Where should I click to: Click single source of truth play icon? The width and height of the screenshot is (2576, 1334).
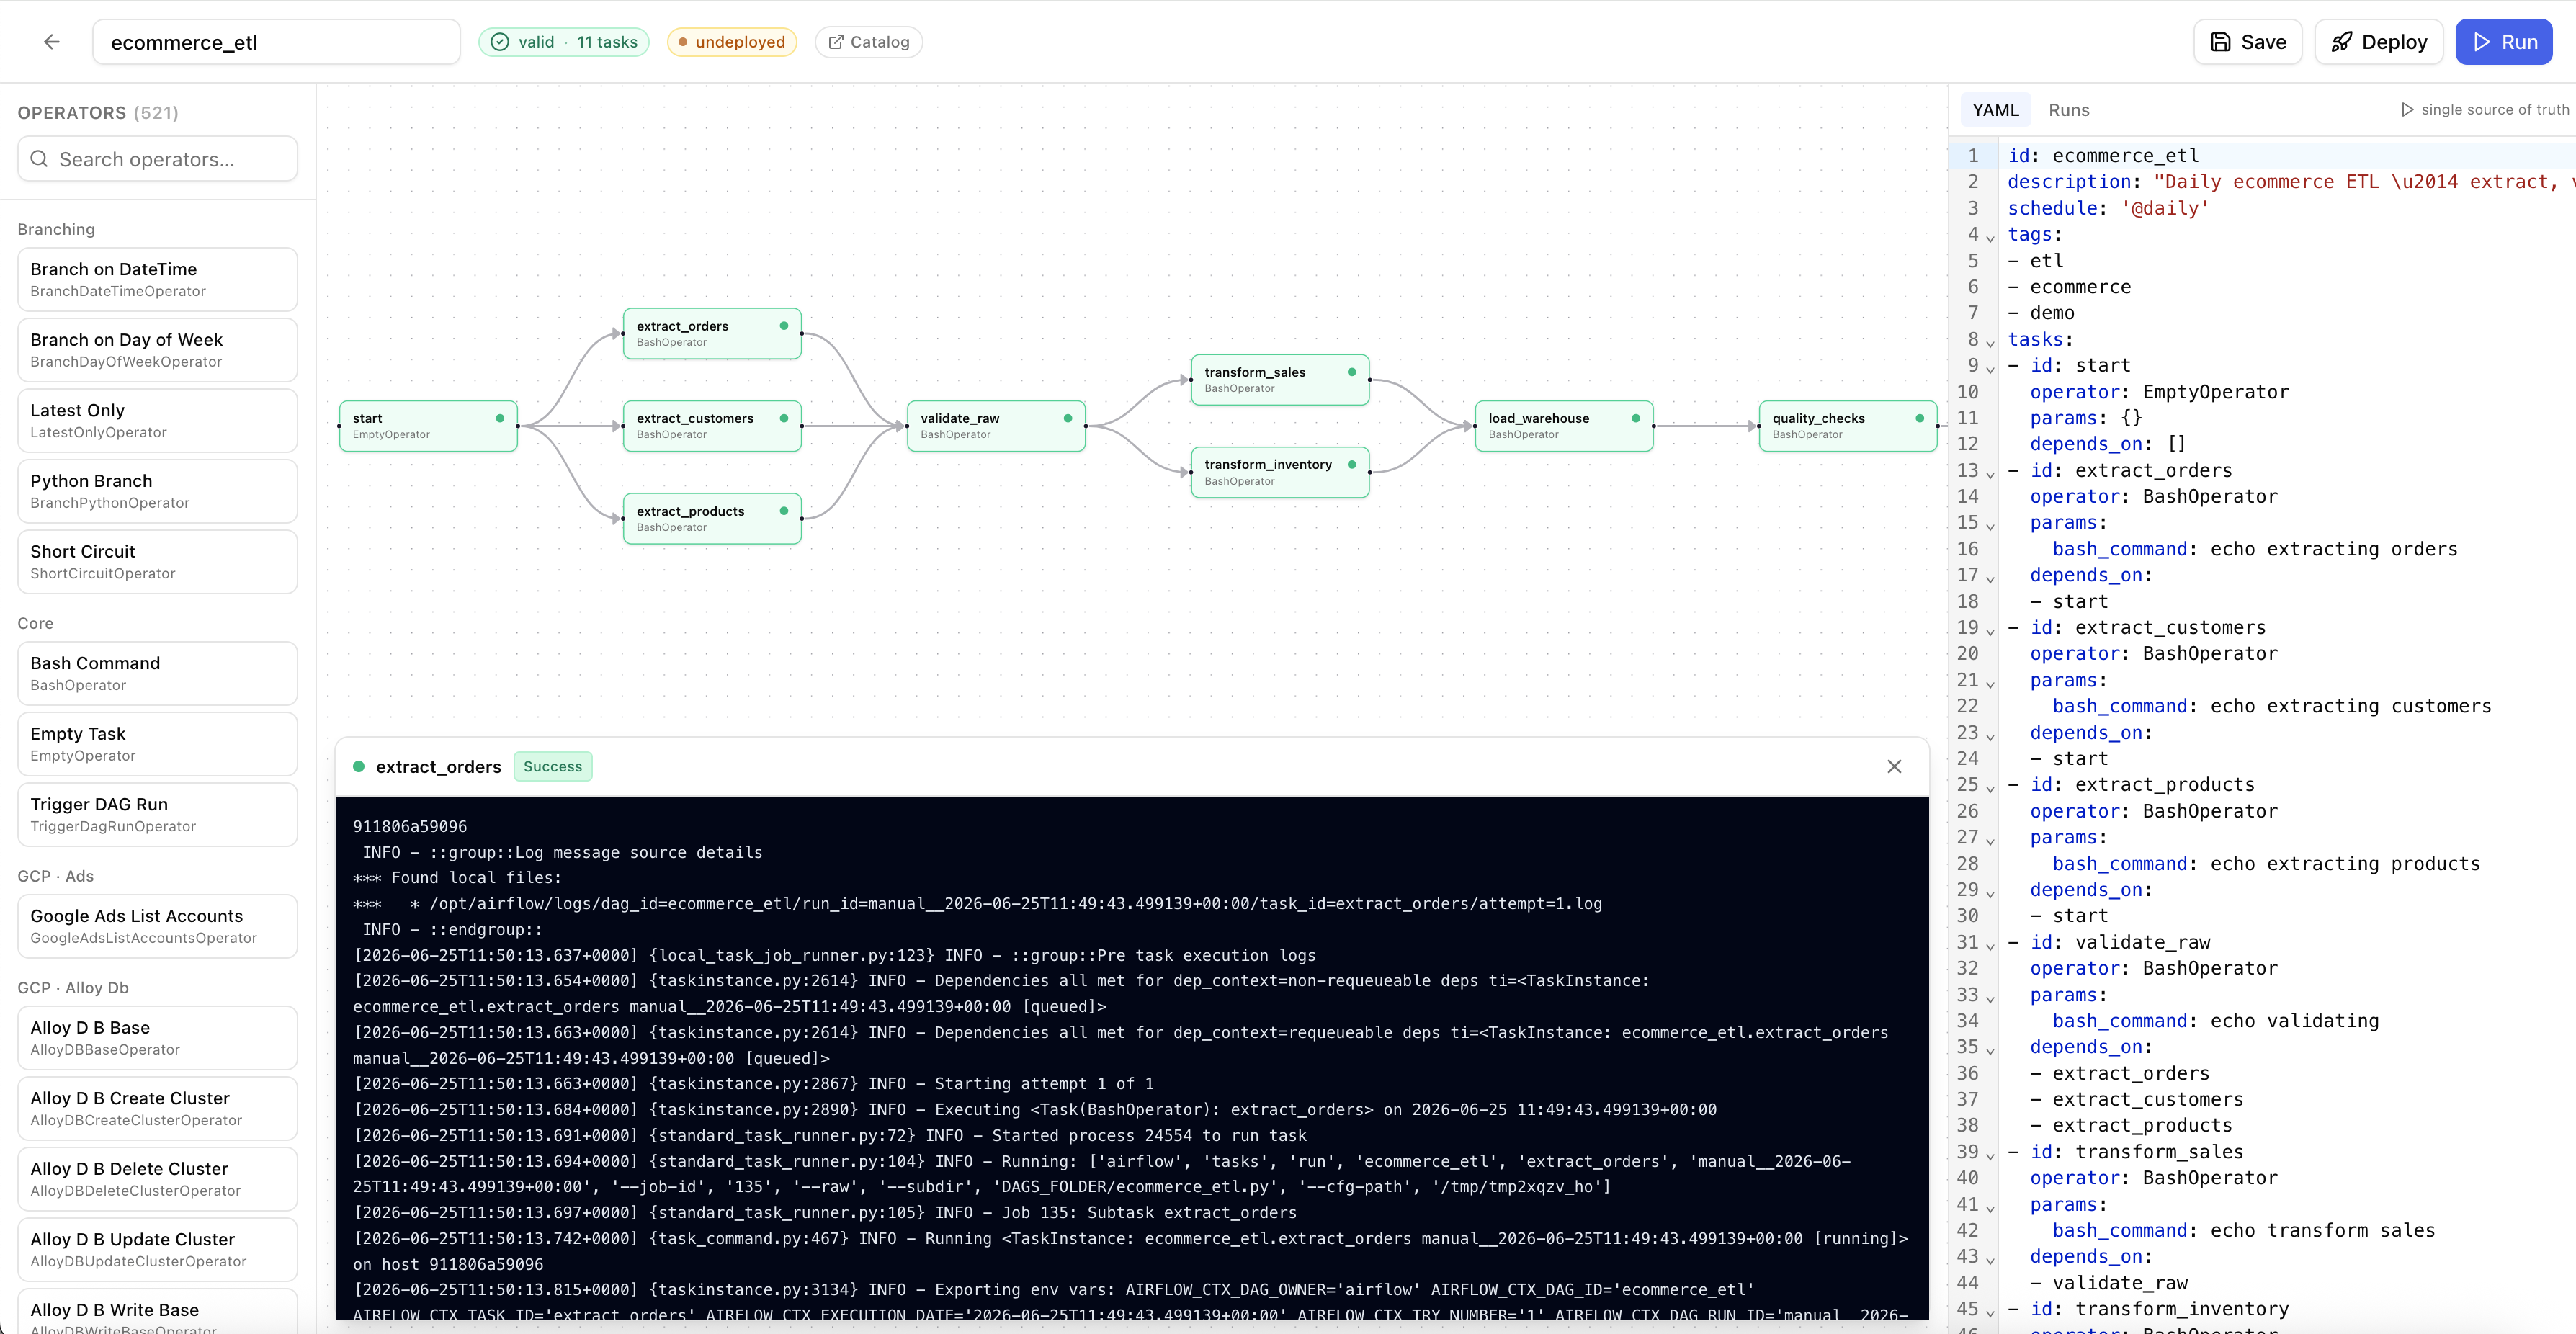pyautogui.click(x=2407, y=110)
